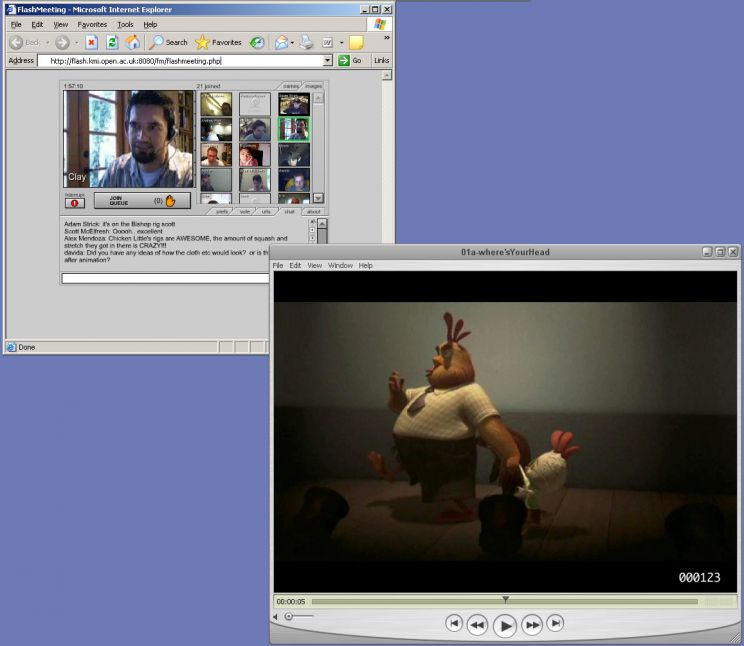Click inside the chat message input field
744x646 pixels.
[165, 279]
